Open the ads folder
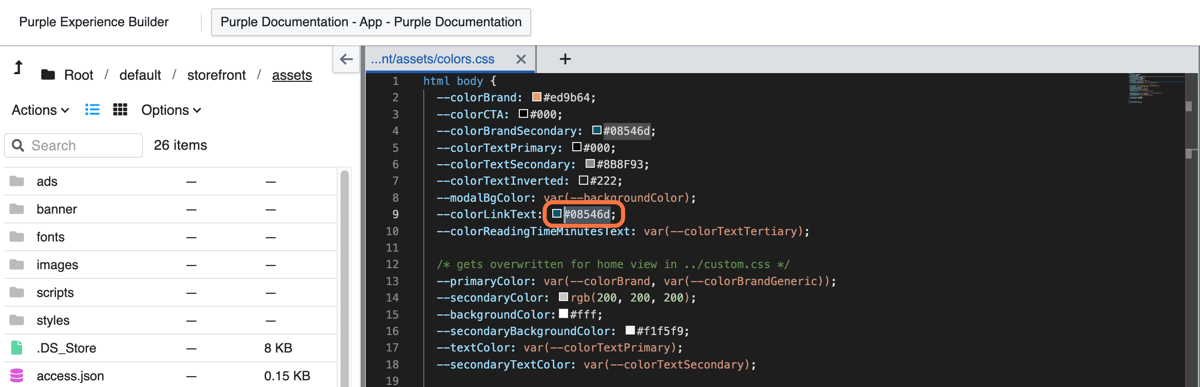The height and width of the screenshot is (387, 1200). 47,182
